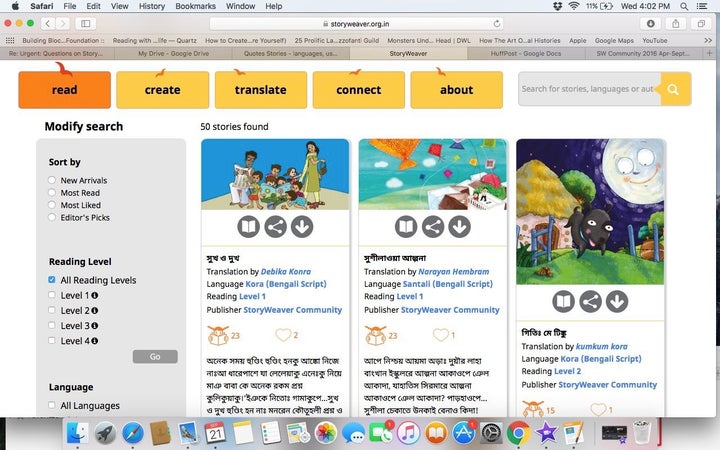Click the about navigation button
Viewport: 720px width, 450px height.
click(x=456, y=90)
